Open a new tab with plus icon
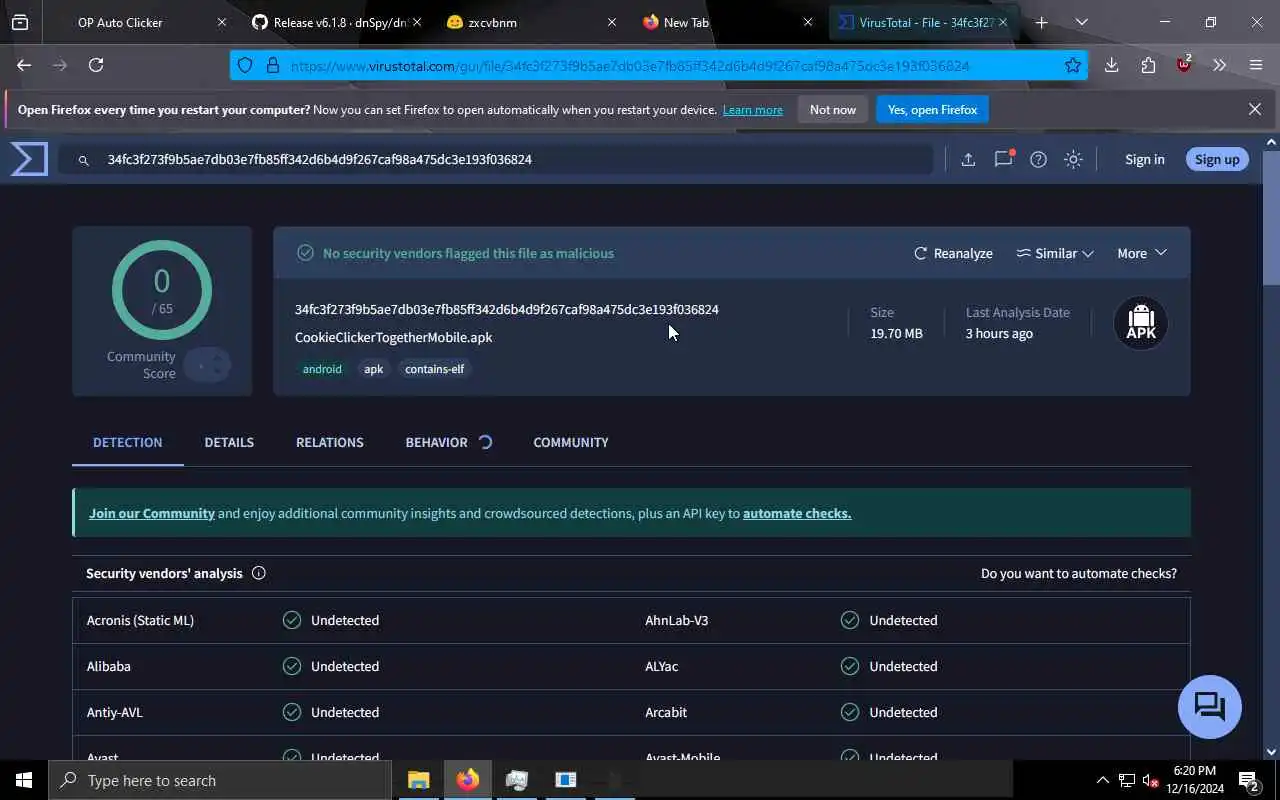The width and height of the screenshot is (1280, 800). (x=1041, y=22)
